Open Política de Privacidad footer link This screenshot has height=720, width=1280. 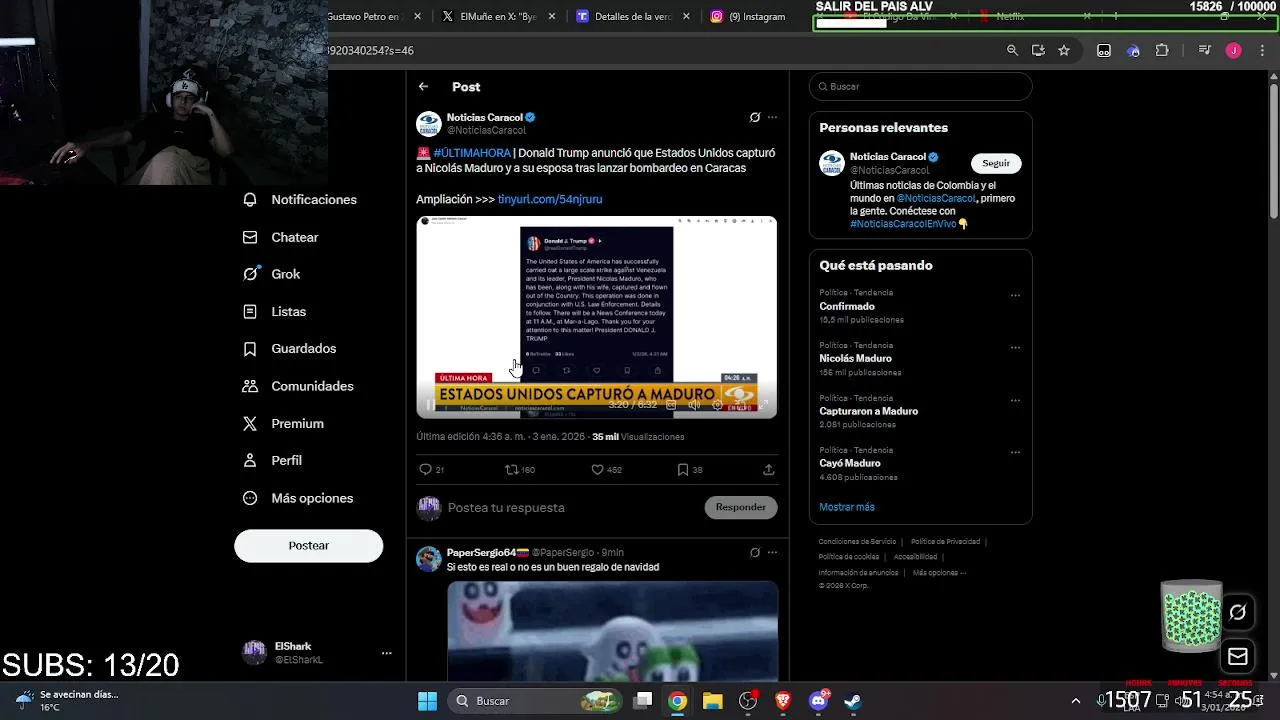tap(945, 542)
